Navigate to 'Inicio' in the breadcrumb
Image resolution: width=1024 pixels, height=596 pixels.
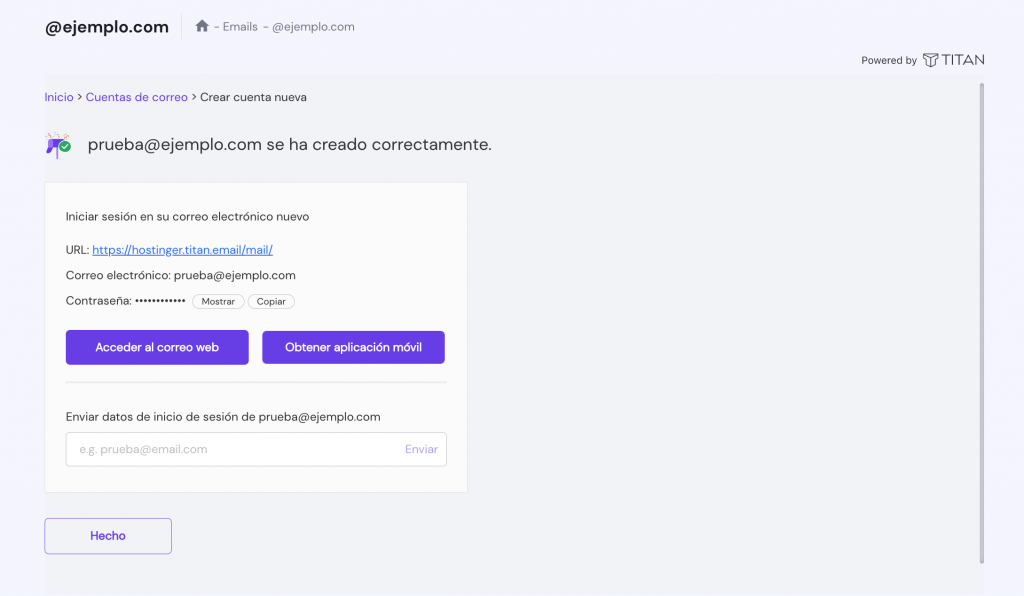point(58,97)
